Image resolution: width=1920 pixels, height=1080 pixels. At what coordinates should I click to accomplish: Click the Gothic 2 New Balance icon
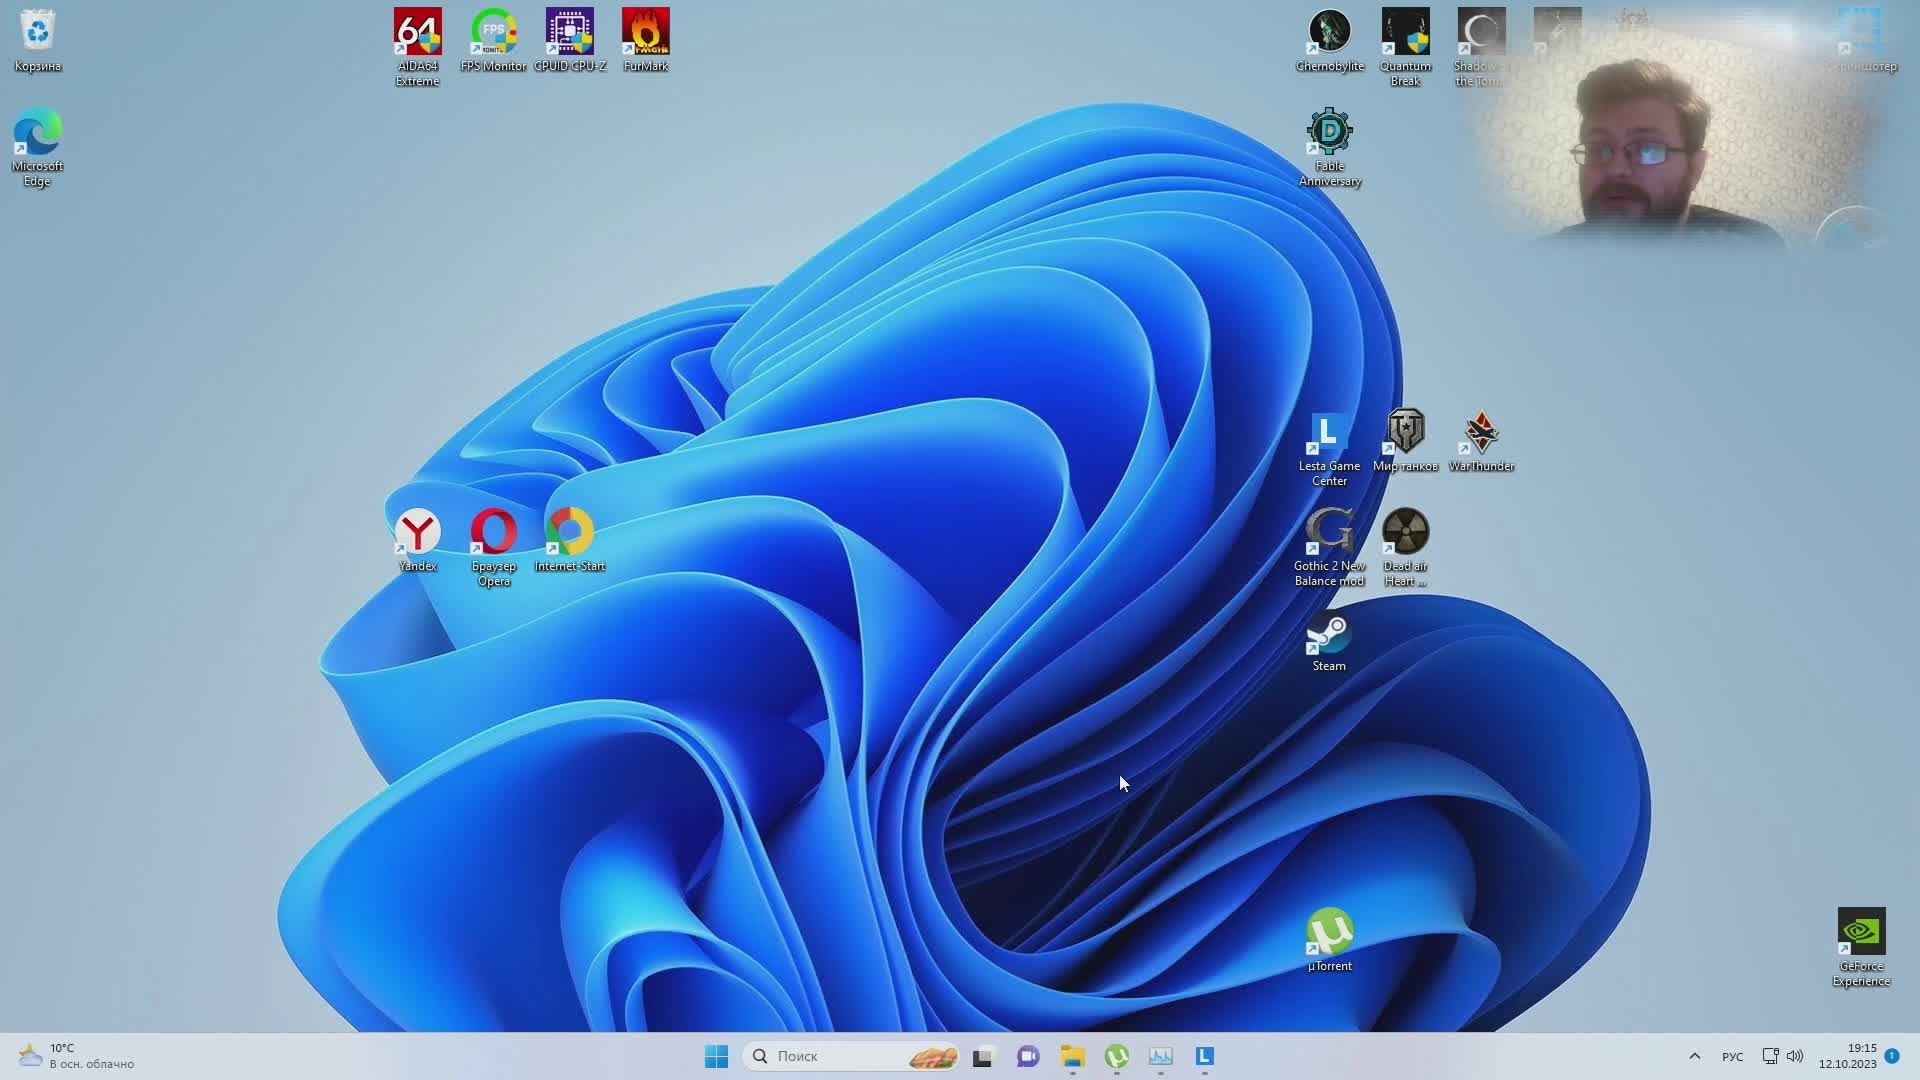tap(1329, 532)
